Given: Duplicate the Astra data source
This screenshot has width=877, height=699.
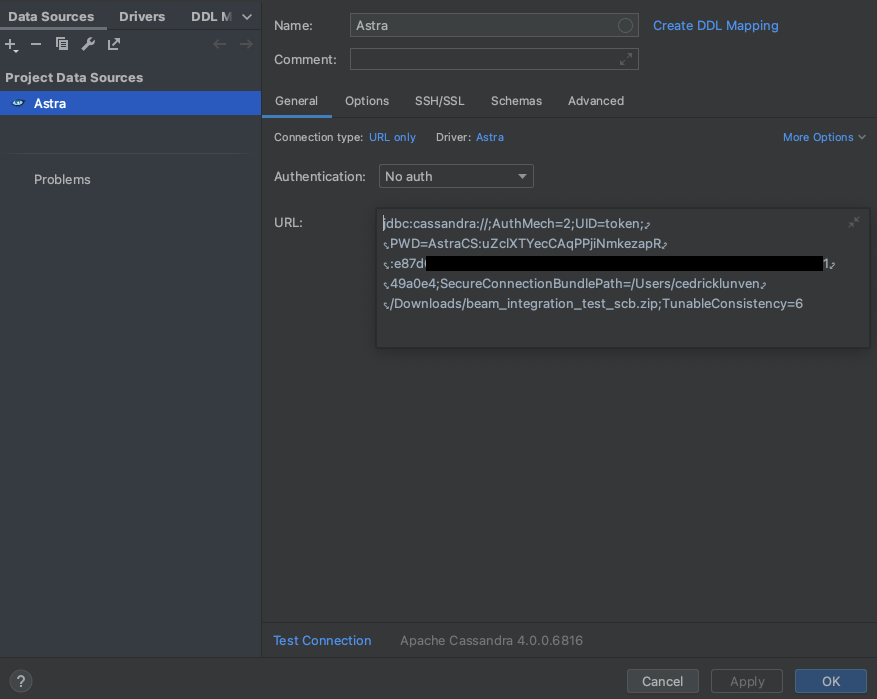Looking at the screenshot, I should (x=62, y=44).
